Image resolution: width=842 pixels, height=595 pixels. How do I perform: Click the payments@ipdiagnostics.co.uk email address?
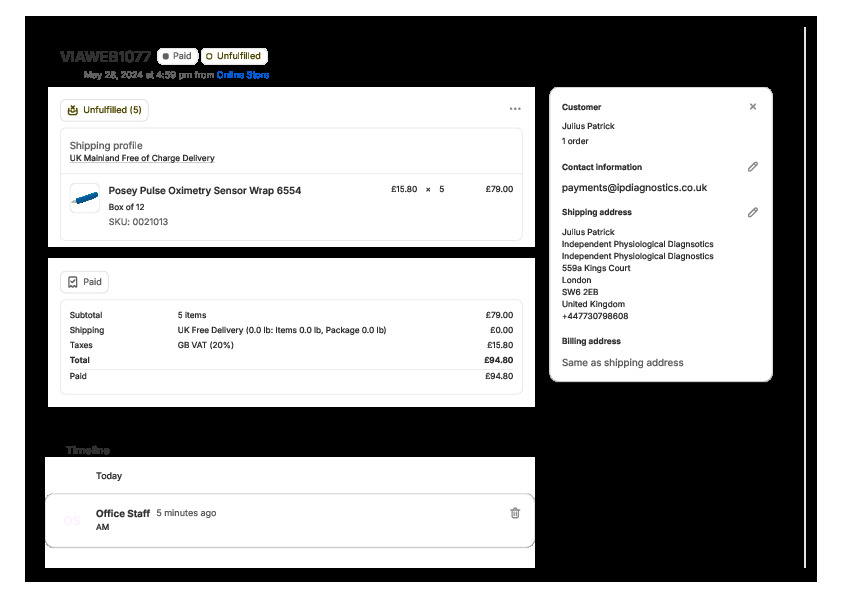tap(634, 187)
